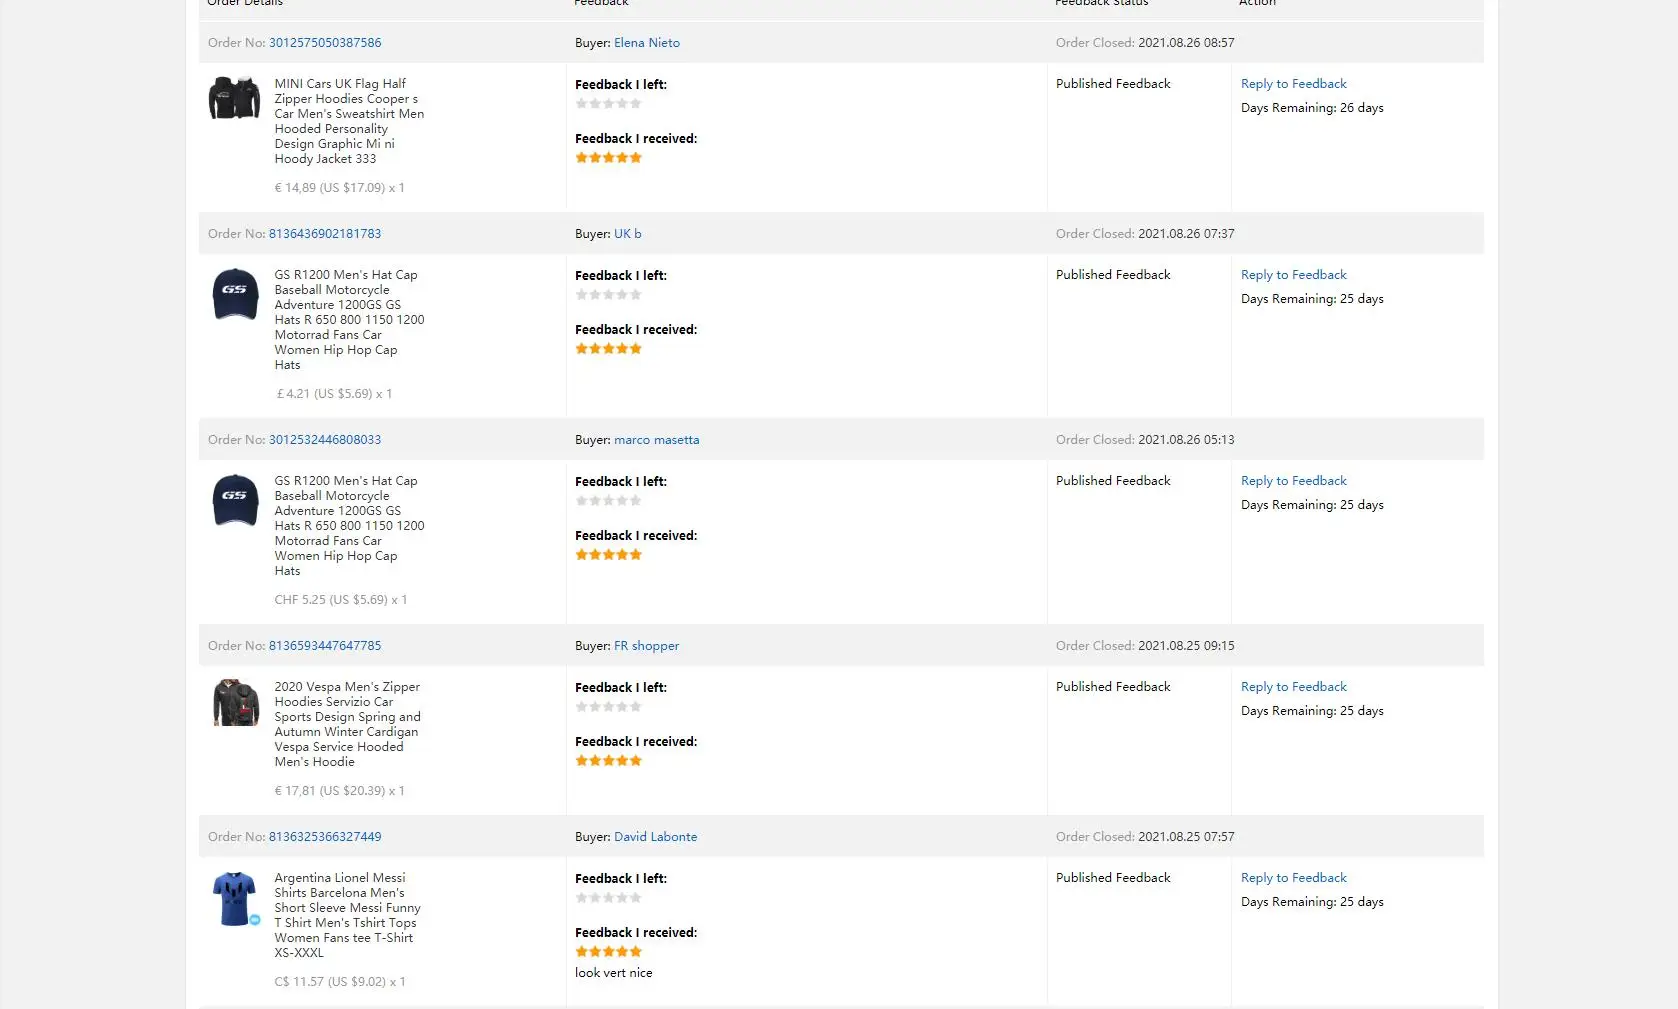The width and height of the screenshot is (1678, 1009).
Task: Click the 'MINI Cars UK Flag Half Zipper Hoodies' title
Action: pos(349,121)
